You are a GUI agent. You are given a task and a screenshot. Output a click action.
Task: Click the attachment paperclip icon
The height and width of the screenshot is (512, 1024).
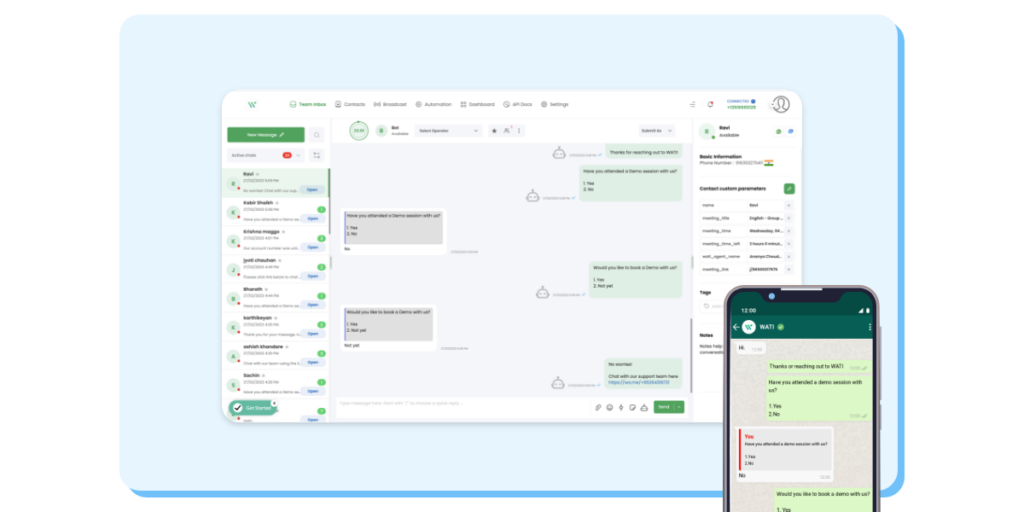coord(598,407)
